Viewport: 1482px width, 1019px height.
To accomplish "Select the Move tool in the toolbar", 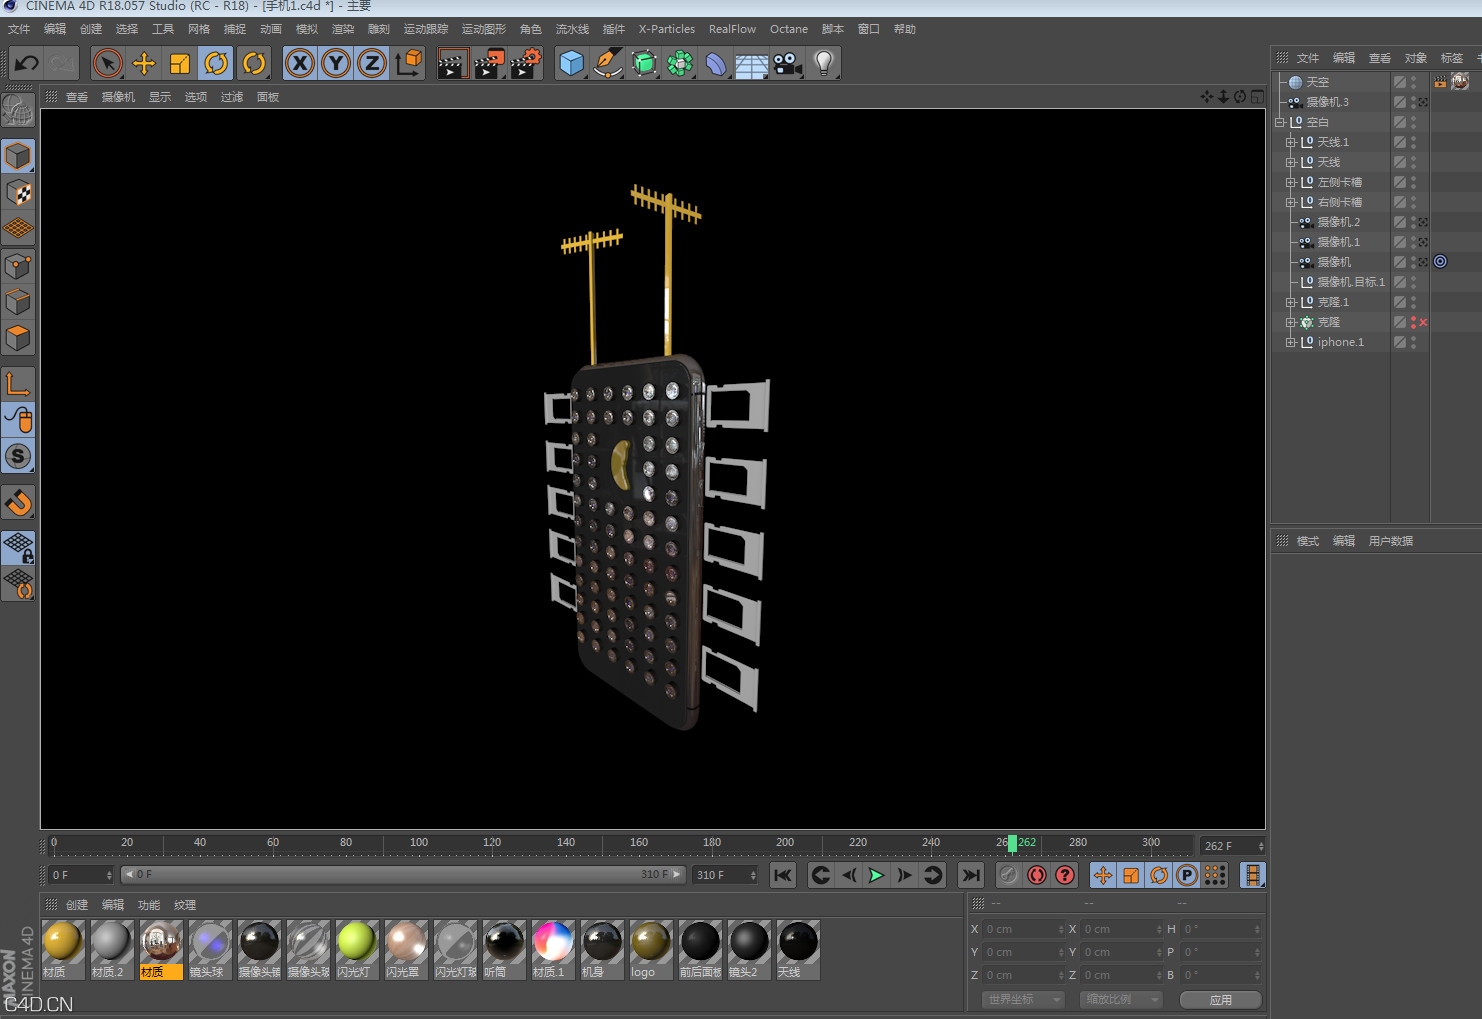I will pyautogui.click(x=144, y=64).
